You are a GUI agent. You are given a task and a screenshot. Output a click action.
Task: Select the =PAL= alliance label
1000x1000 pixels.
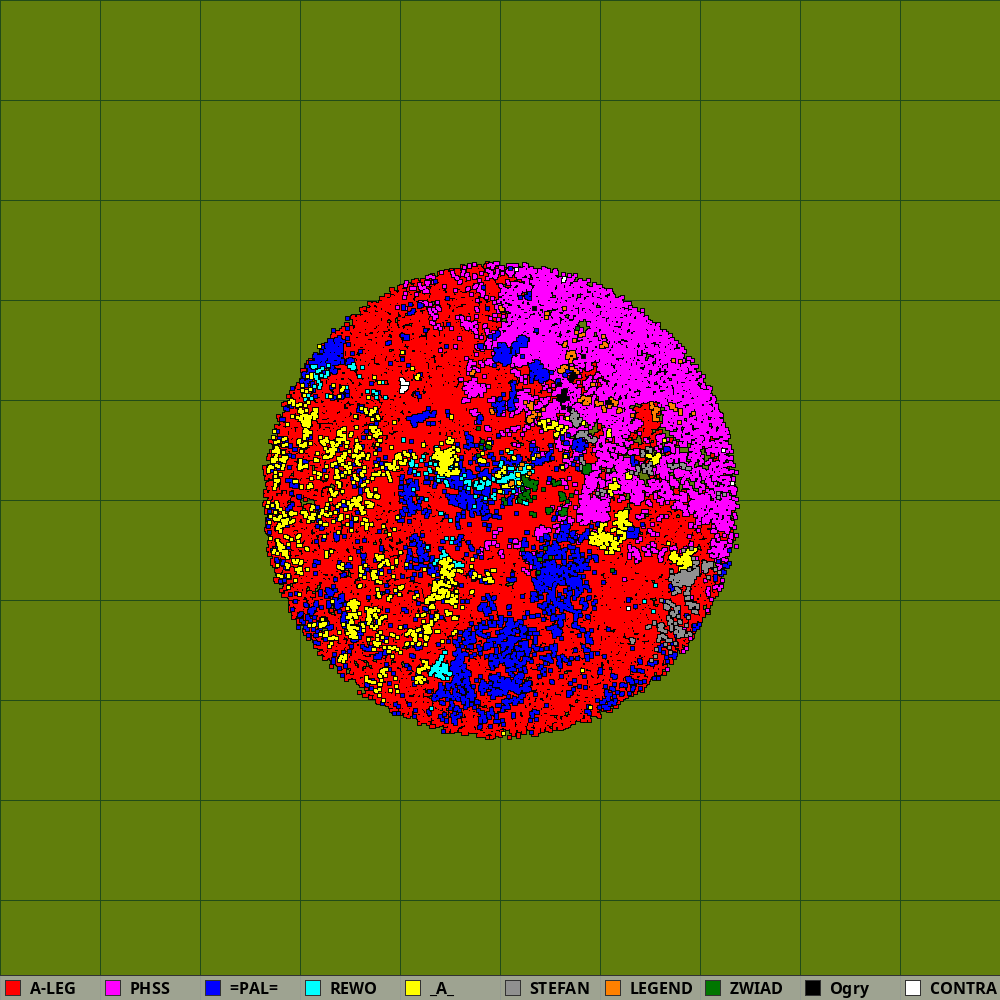click(254, 988)
